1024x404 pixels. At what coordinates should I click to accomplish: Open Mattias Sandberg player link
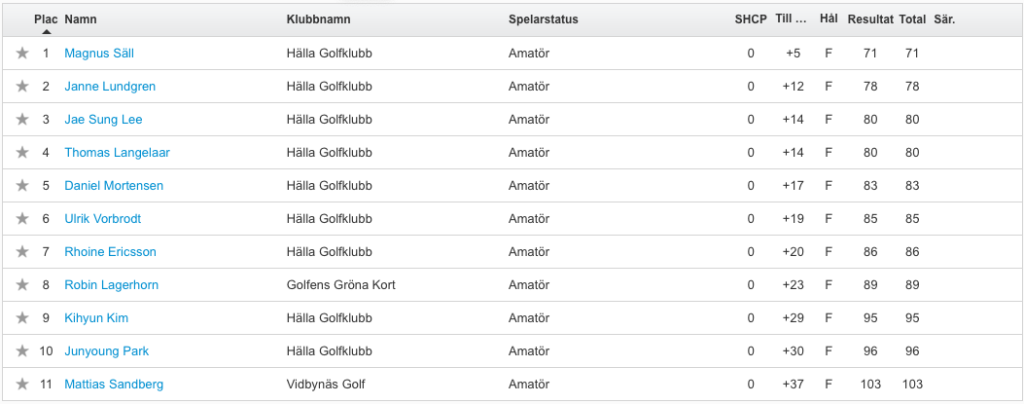[x=114, y=384]
